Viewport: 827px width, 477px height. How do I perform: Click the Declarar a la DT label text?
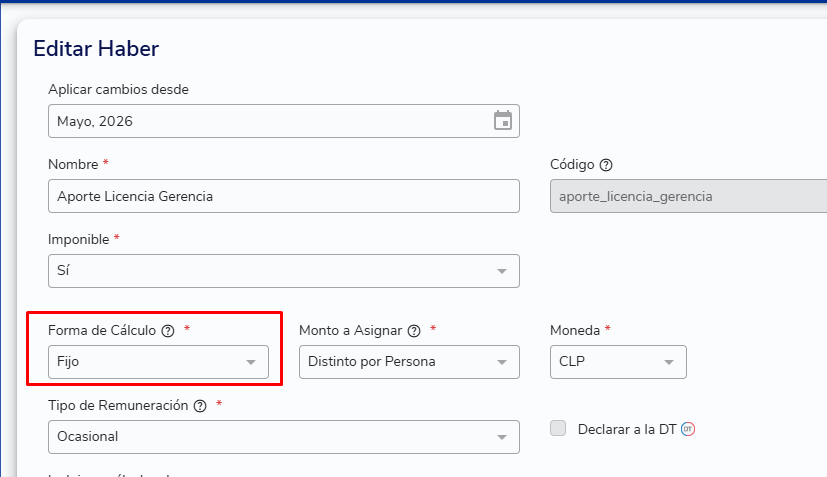tap(627, 430)
